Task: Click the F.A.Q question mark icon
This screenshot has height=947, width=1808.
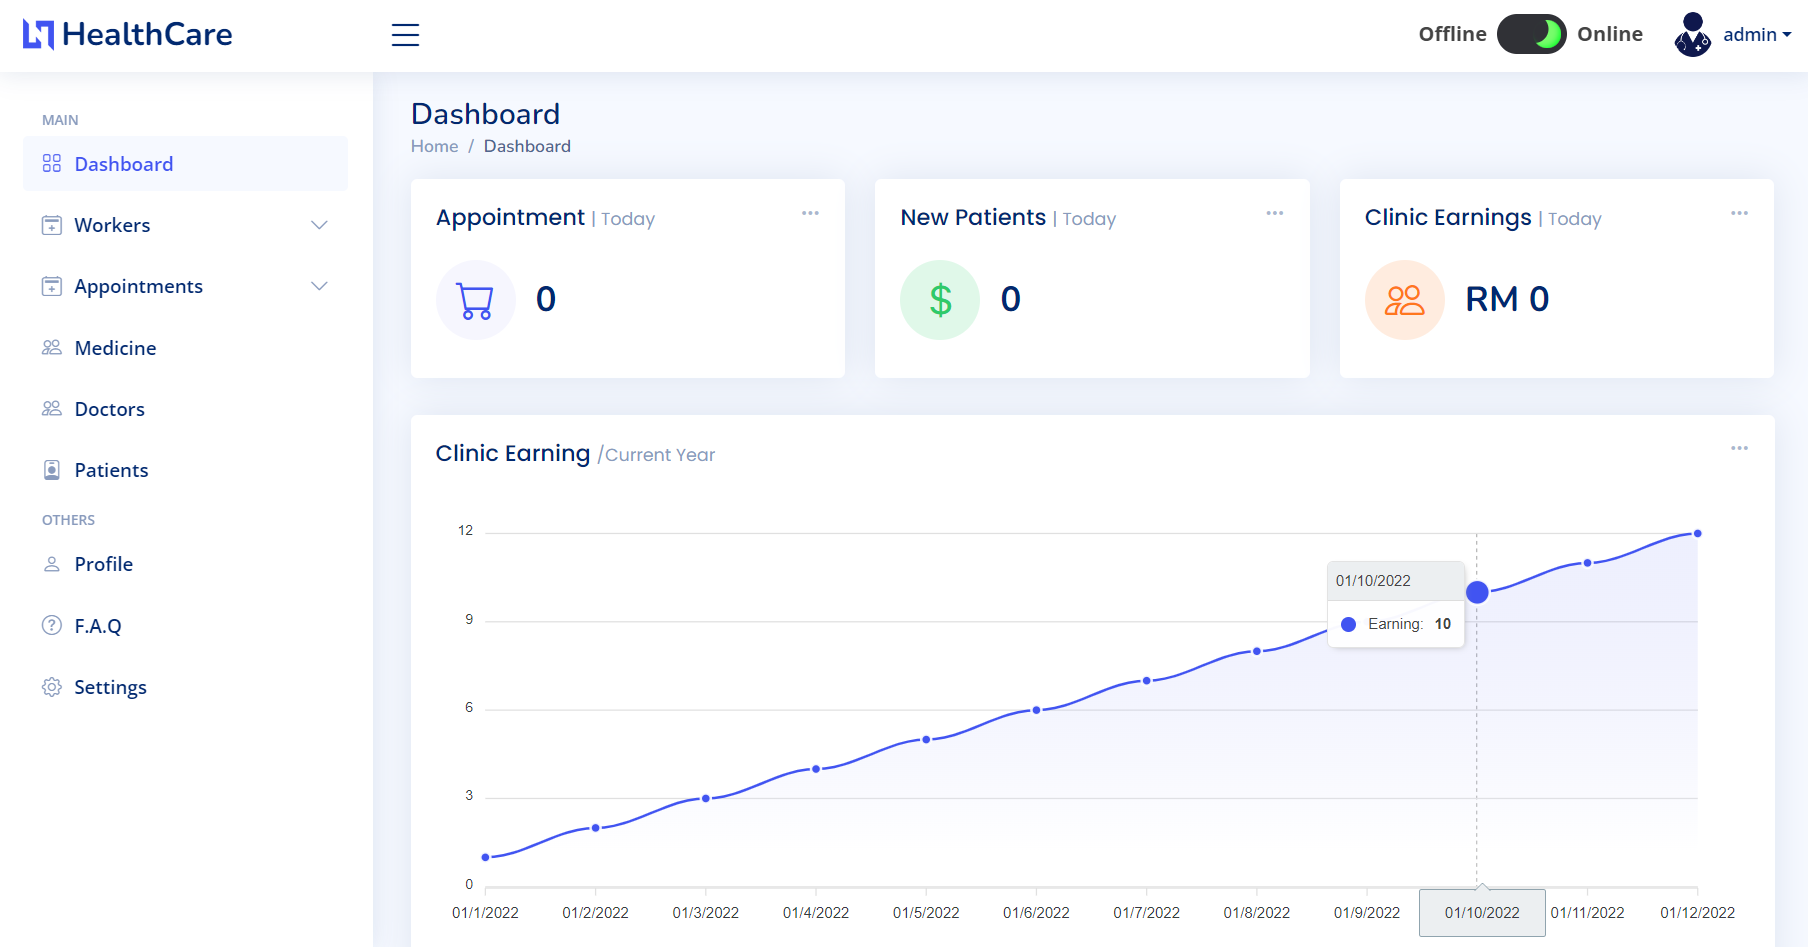Action: (52, 626)
